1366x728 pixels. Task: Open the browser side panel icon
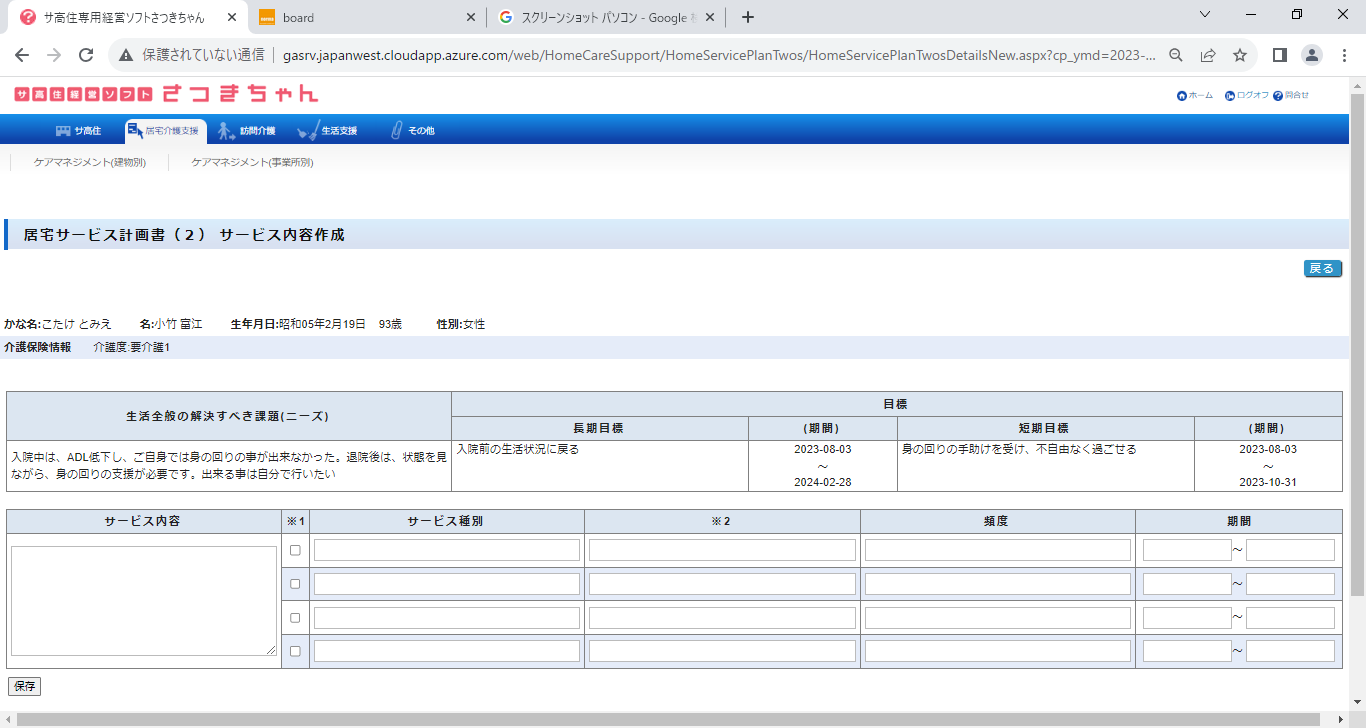click(x=1279, y=55)
